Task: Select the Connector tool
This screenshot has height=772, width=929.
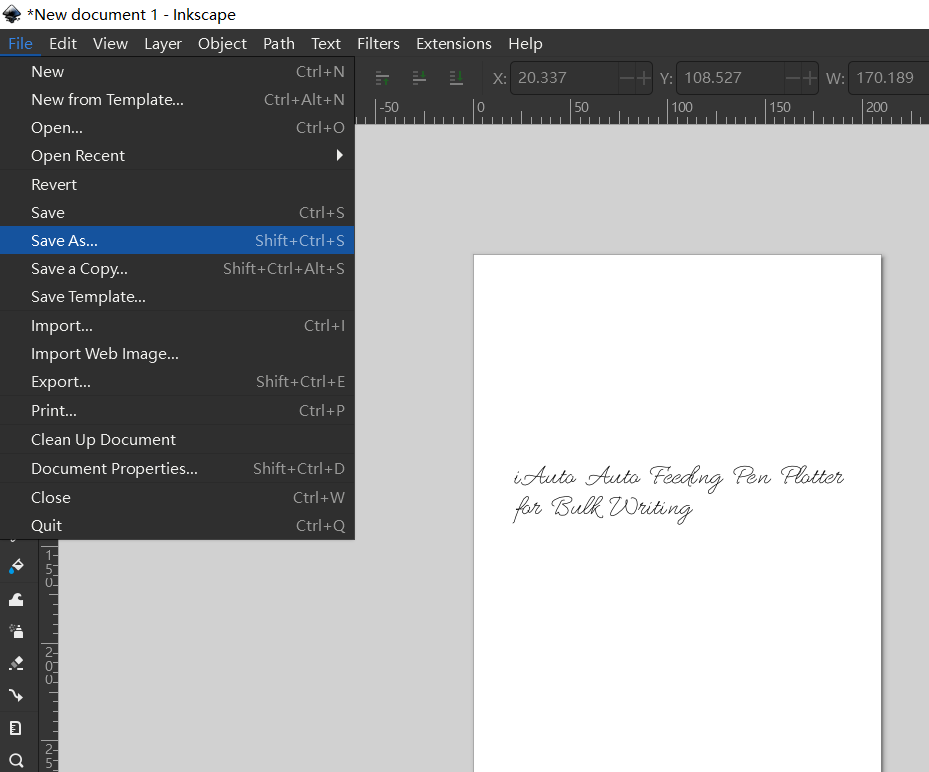Action: [x=16, y=695]
